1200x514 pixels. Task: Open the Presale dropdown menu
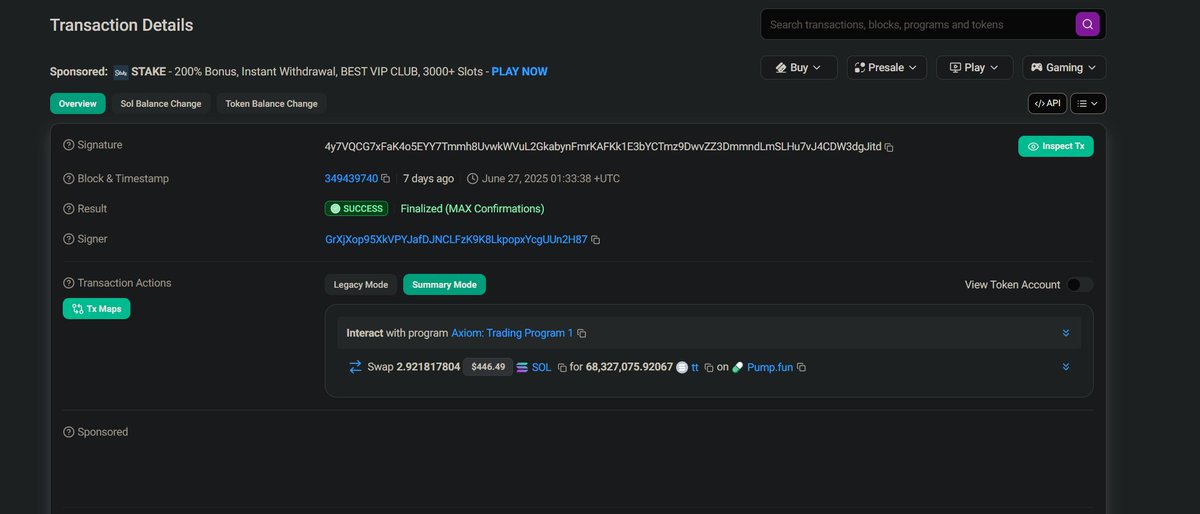coord(887,67)
